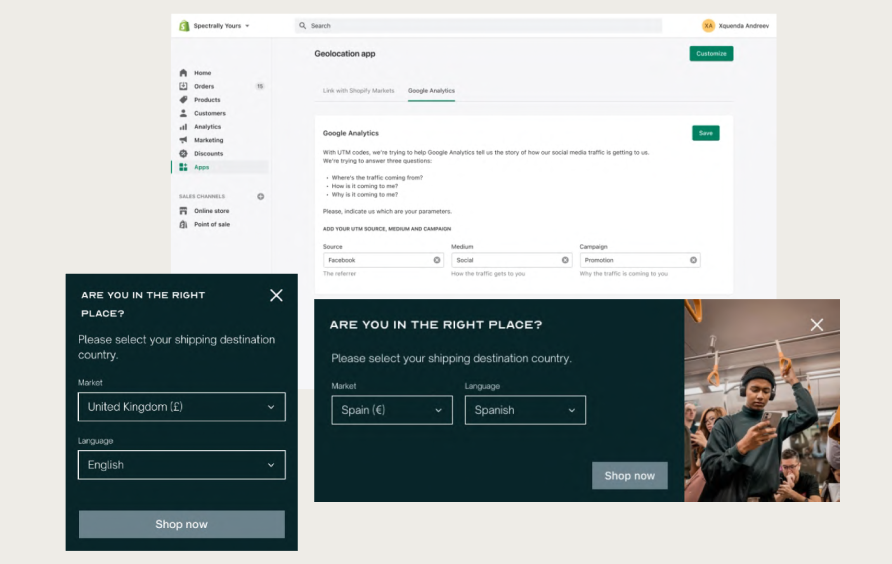Click the Marketing megaphone icon
The image size is (892, 564).
[183, 140]
